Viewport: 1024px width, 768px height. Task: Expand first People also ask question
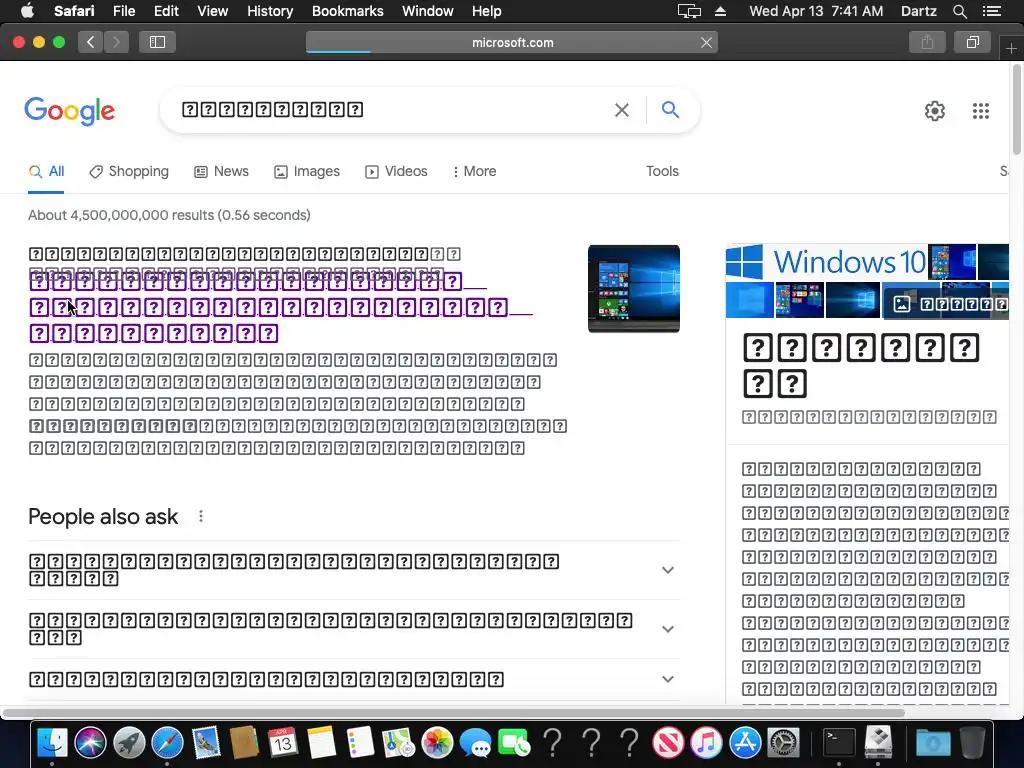[354, 570]
